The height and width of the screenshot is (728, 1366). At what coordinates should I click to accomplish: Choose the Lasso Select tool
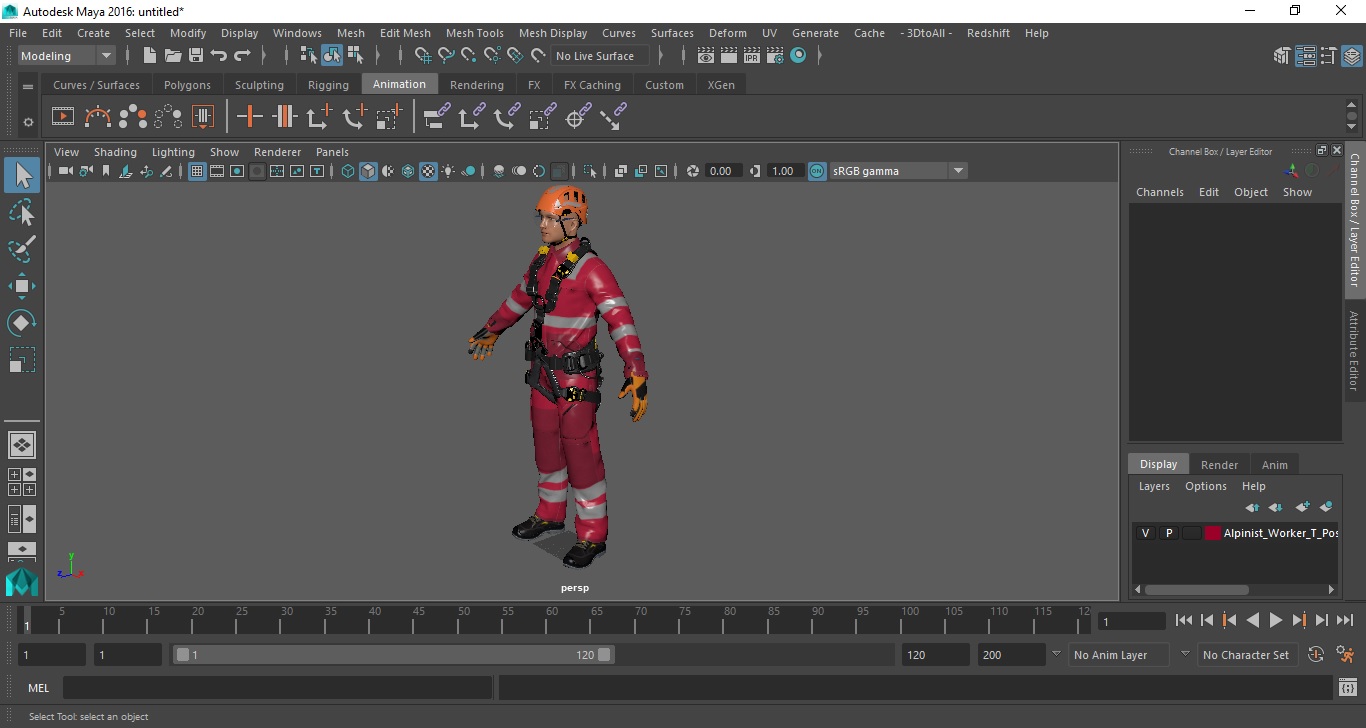click(22, 212)
